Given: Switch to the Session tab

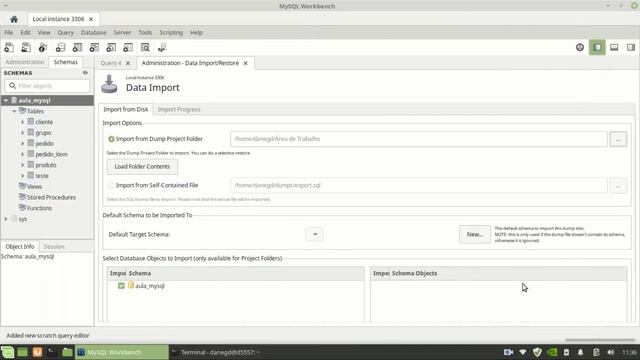Looking at the screenshot, I should pyautogui.click(x=54, y=247).
